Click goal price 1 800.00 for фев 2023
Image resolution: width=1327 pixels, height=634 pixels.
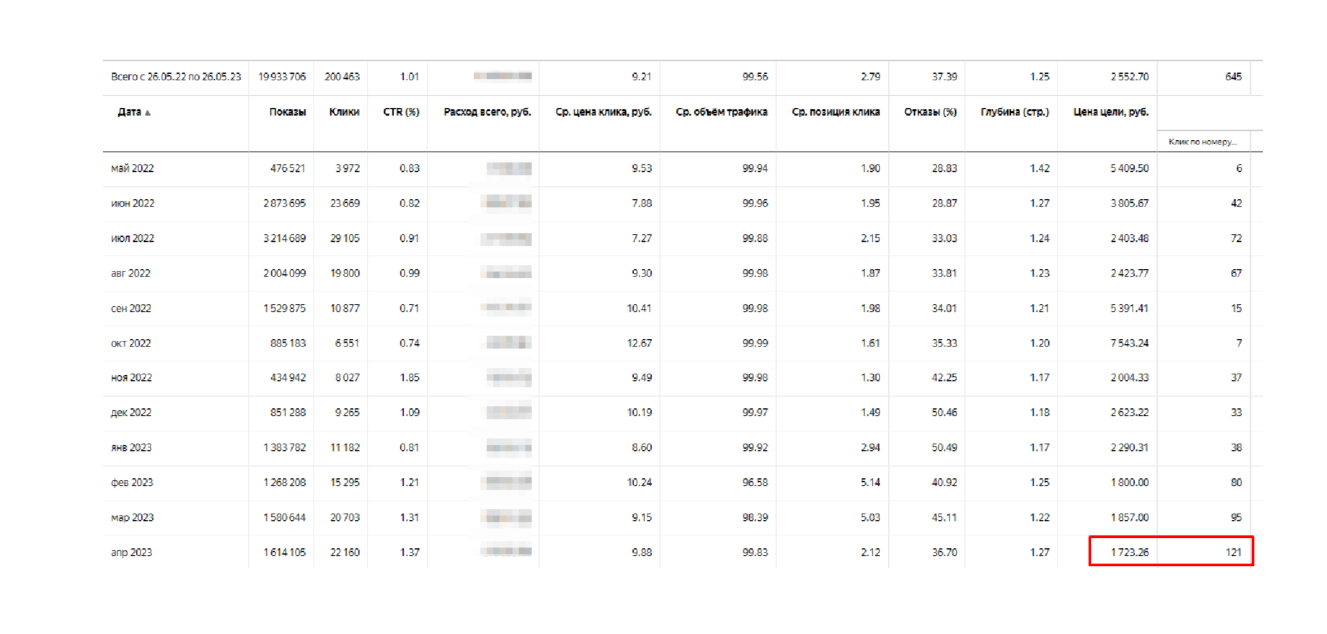coord(1129,483)
